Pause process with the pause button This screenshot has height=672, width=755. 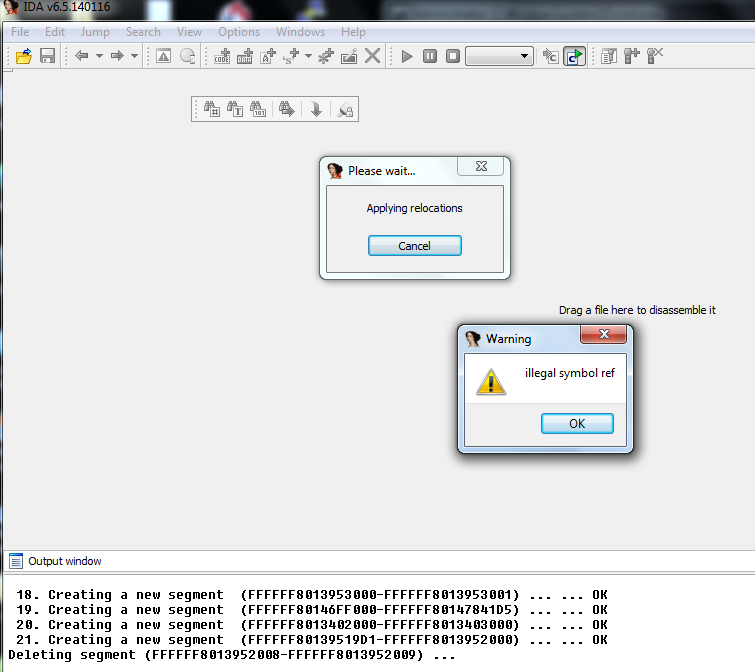[x=430, y=56]
